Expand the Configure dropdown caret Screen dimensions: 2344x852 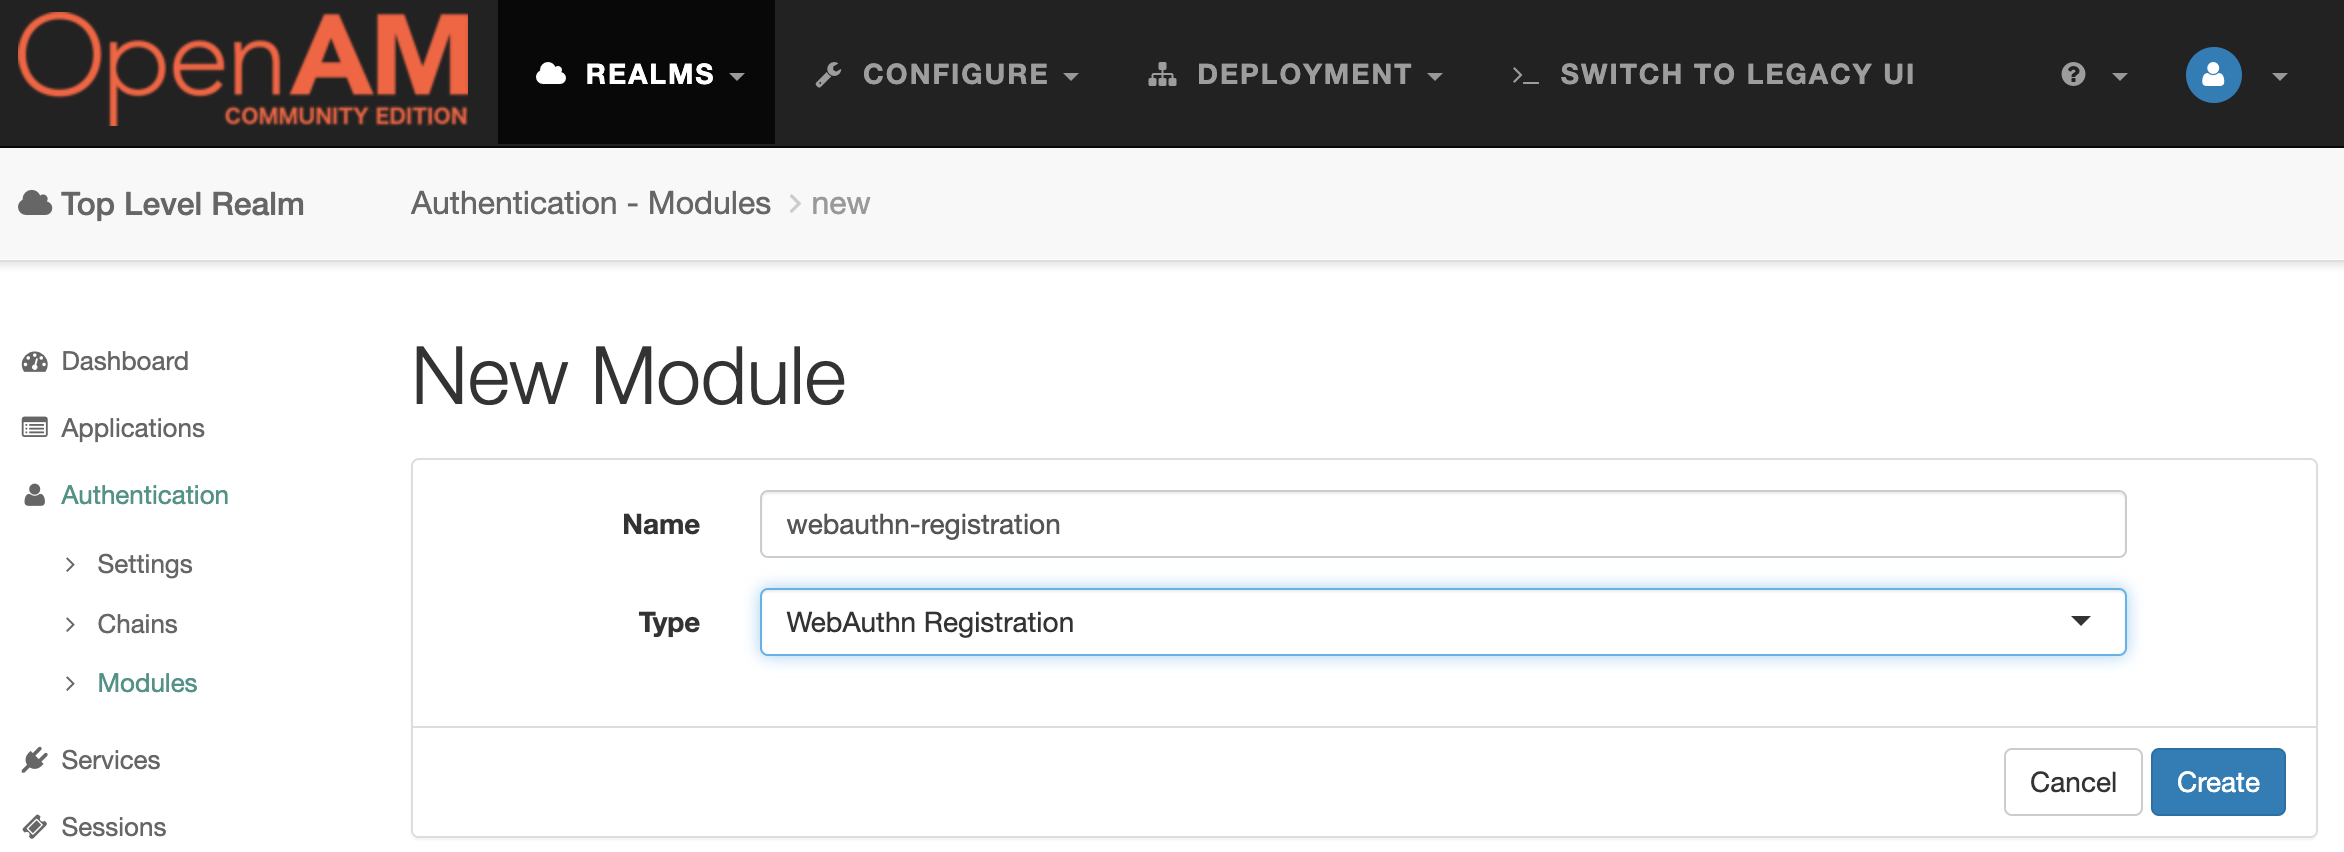point(1071,77)
